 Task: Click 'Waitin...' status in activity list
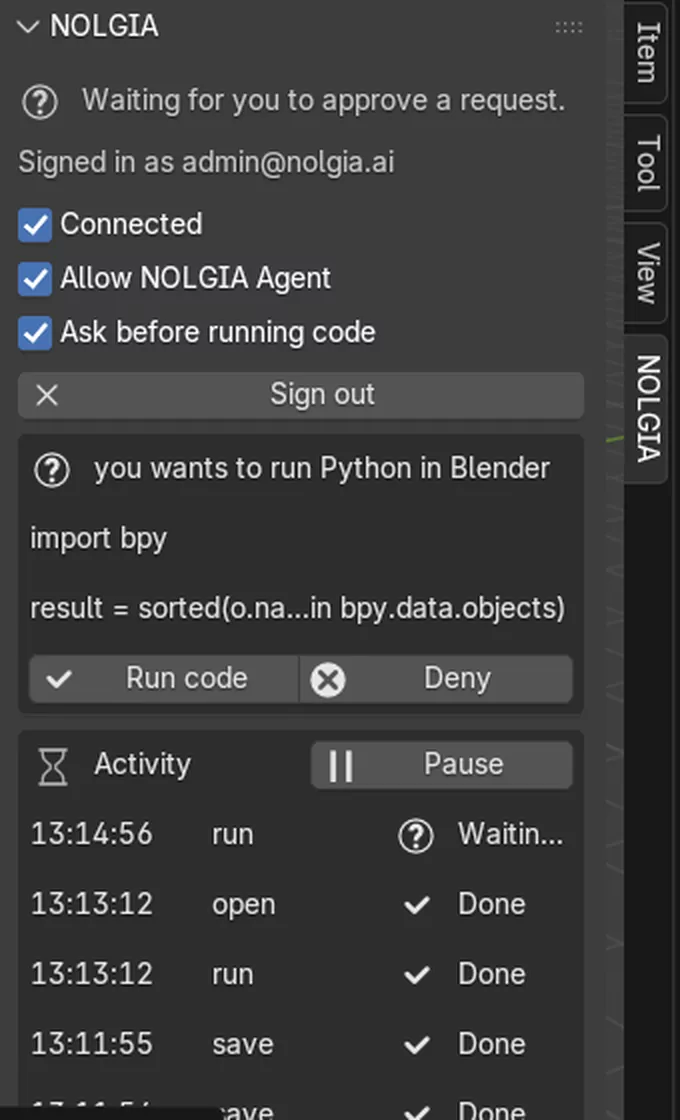tap(510, 834)
